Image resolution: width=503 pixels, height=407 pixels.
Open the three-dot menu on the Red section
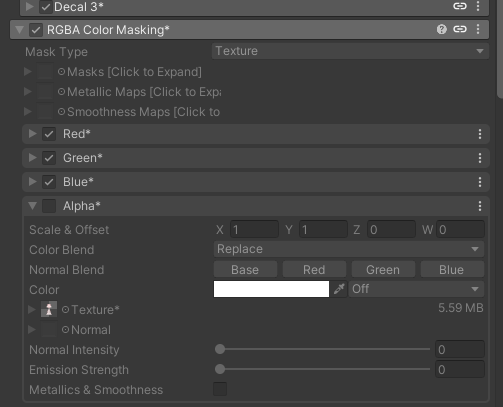point(480,134)
